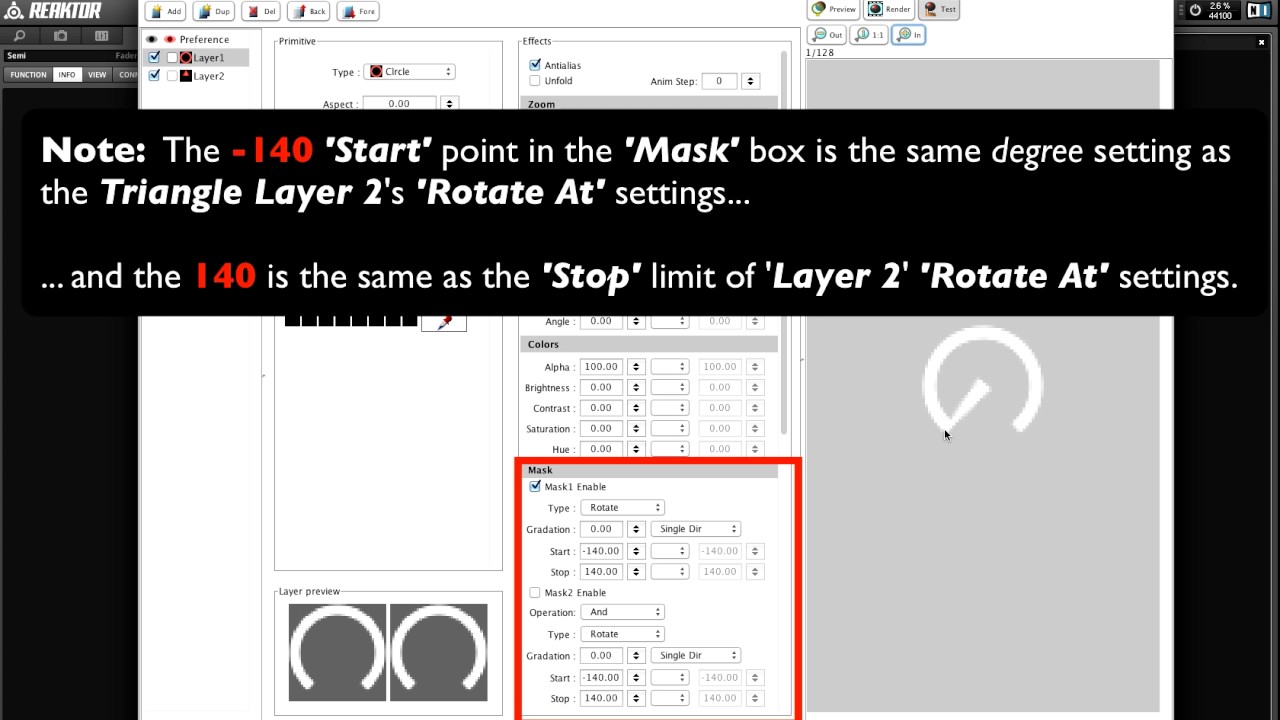1280x720 pixels.
Task: Open Mask2 Operation And dropdown
Action: pyautogui.click(x=622, y=612)
